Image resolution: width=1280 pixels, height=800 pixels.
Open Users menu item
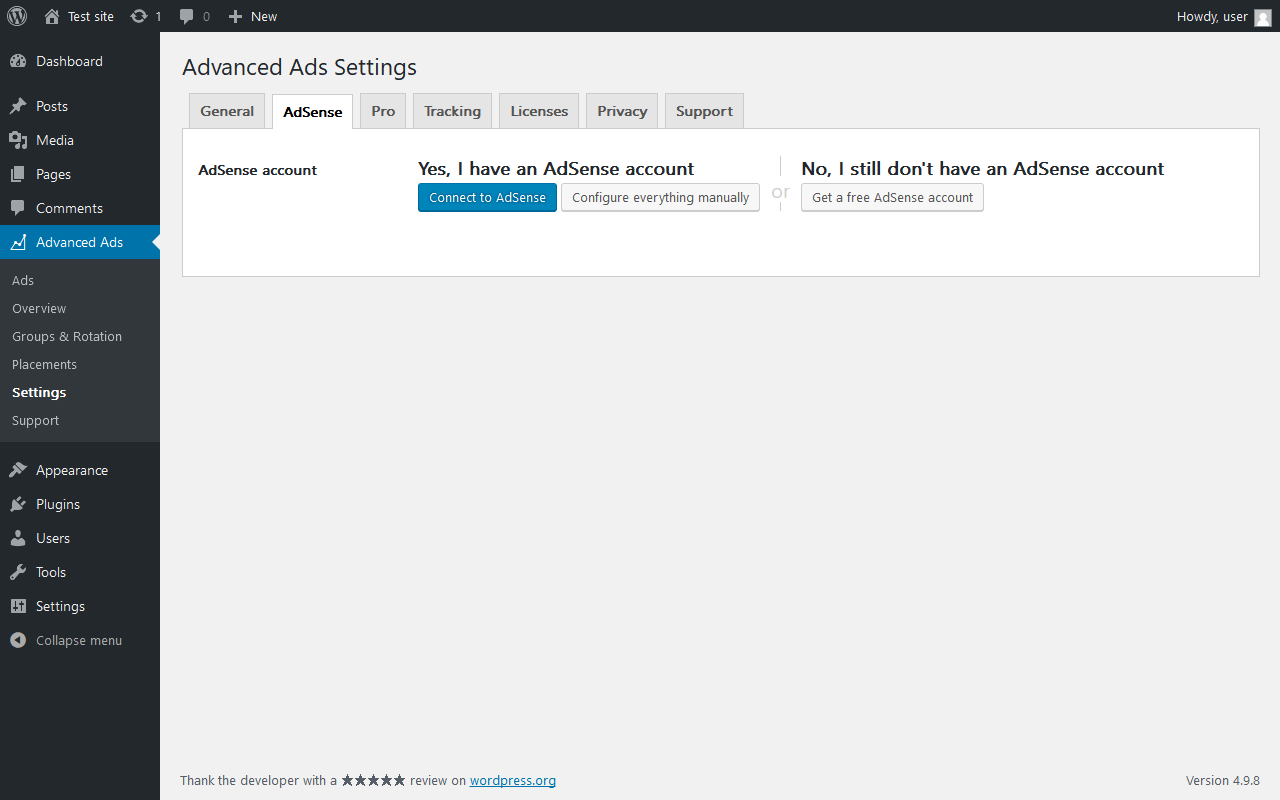tap(80, 538)
